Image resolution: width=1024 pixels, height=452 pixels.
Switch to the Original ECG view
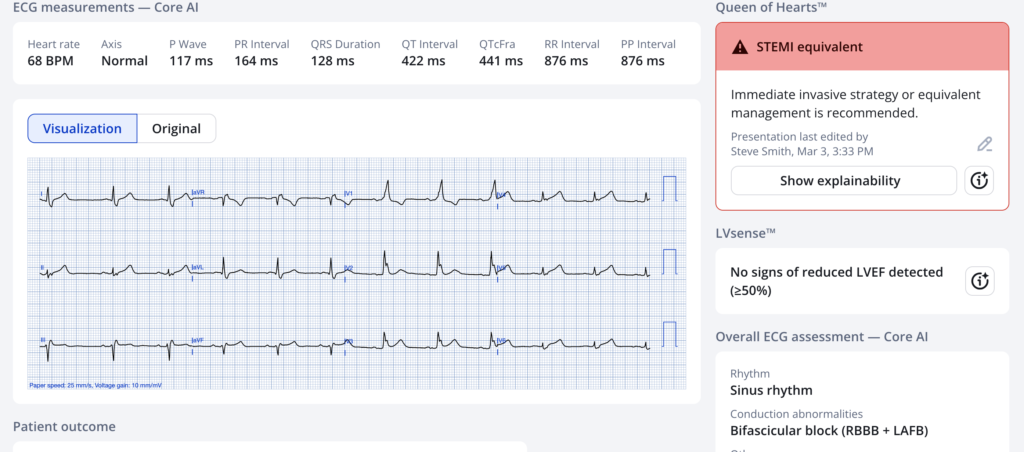tap(176, 128)
